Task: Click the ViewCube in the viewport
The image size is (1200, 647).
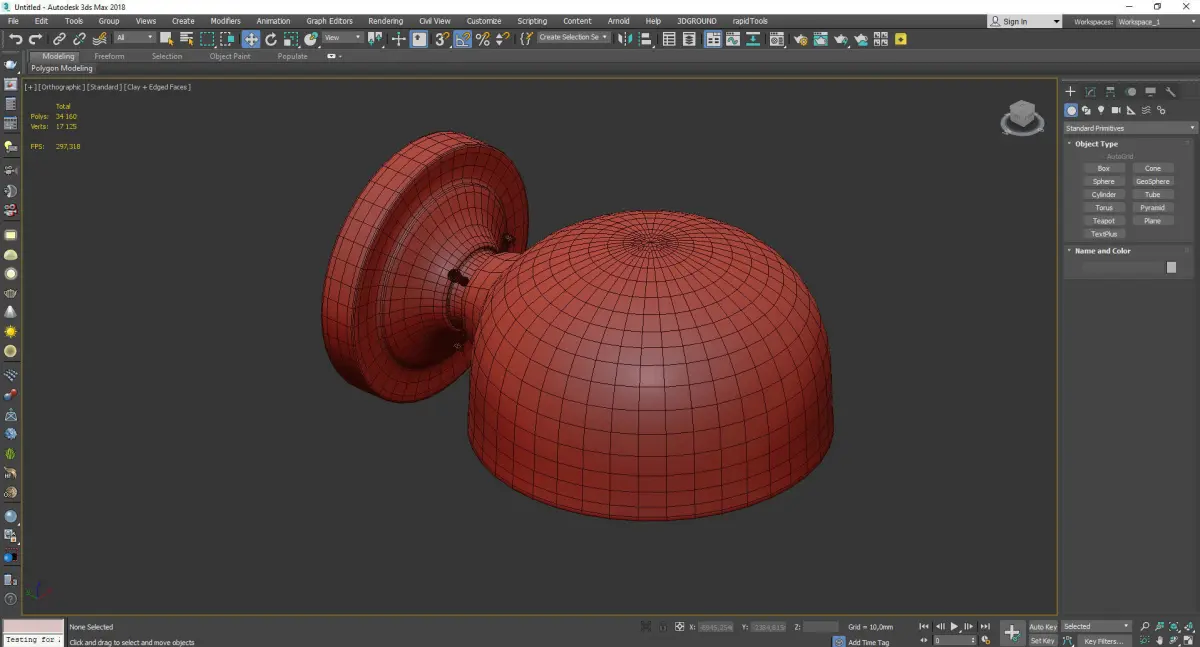Action: (1022, 117)
